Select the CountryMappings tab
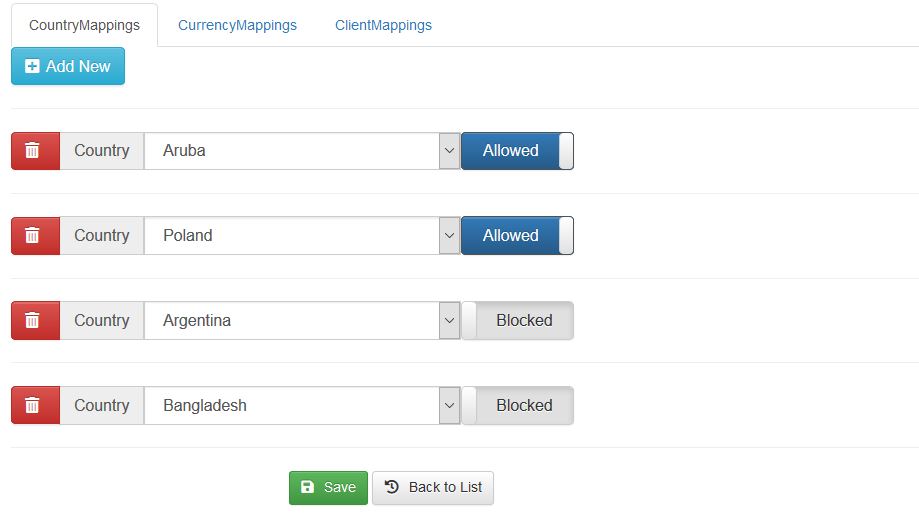 [x=84, y=26]
